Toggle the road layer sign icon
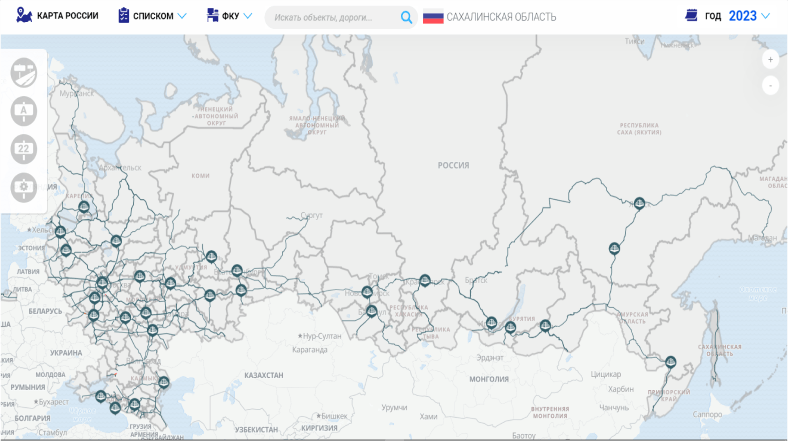788x441 pixels. click(x=24, y=73)
